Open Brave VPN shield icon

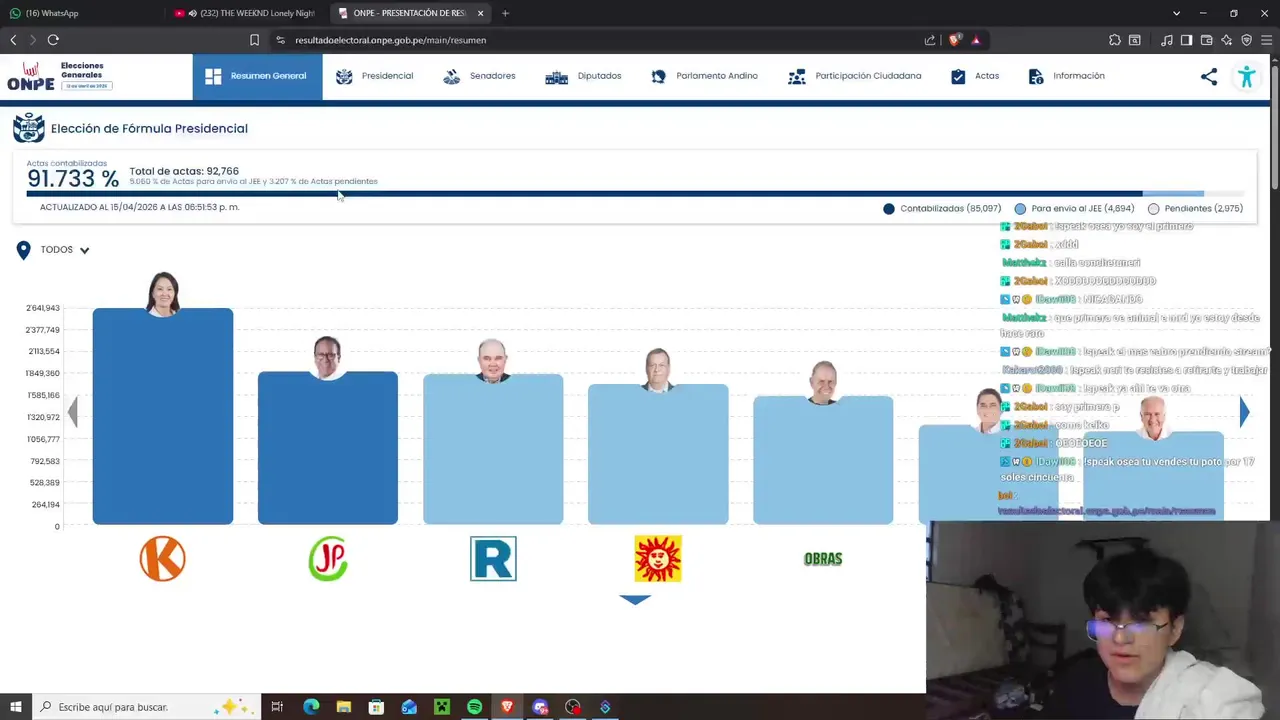(x=1246, y=40)
